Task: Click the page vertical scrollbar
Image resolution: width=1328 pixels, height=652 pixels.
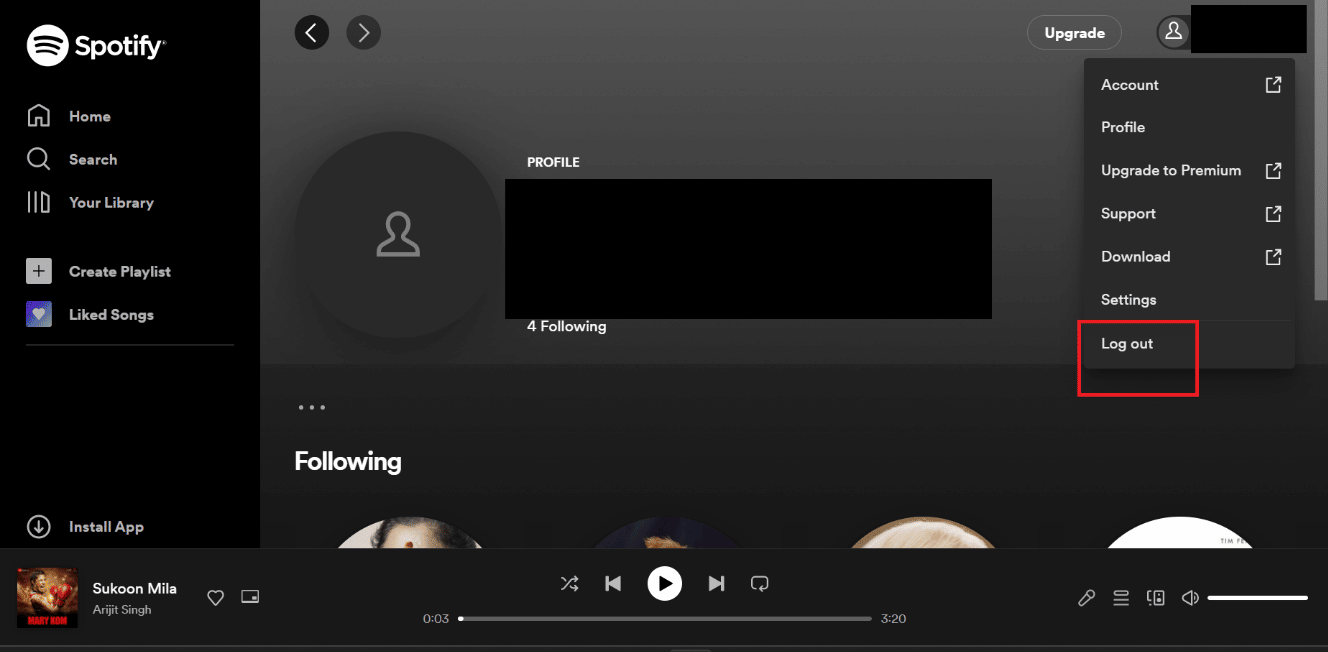Action: tap(1322, 150)
